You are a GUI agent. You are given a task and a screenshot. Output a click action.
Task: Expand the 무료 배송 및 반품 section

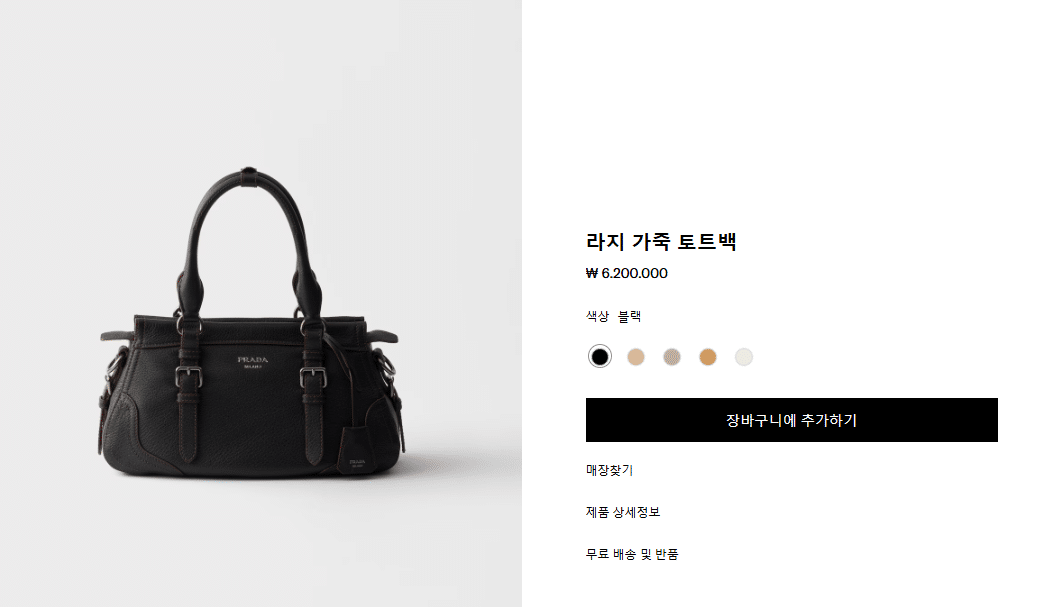[632, 554]
